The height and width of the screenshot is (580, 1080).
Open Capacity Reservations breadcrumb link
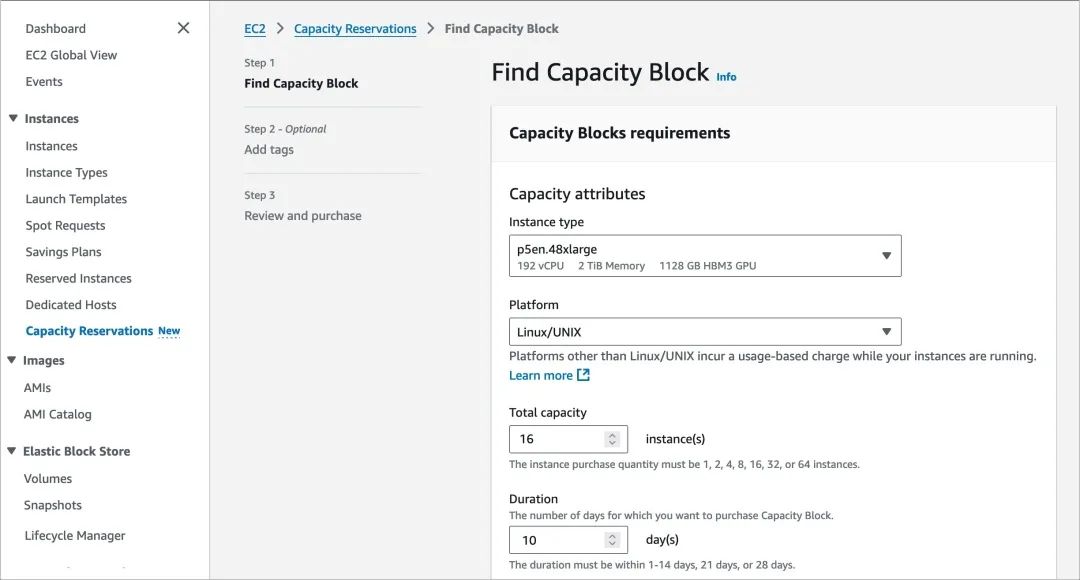tap(355, 29)
